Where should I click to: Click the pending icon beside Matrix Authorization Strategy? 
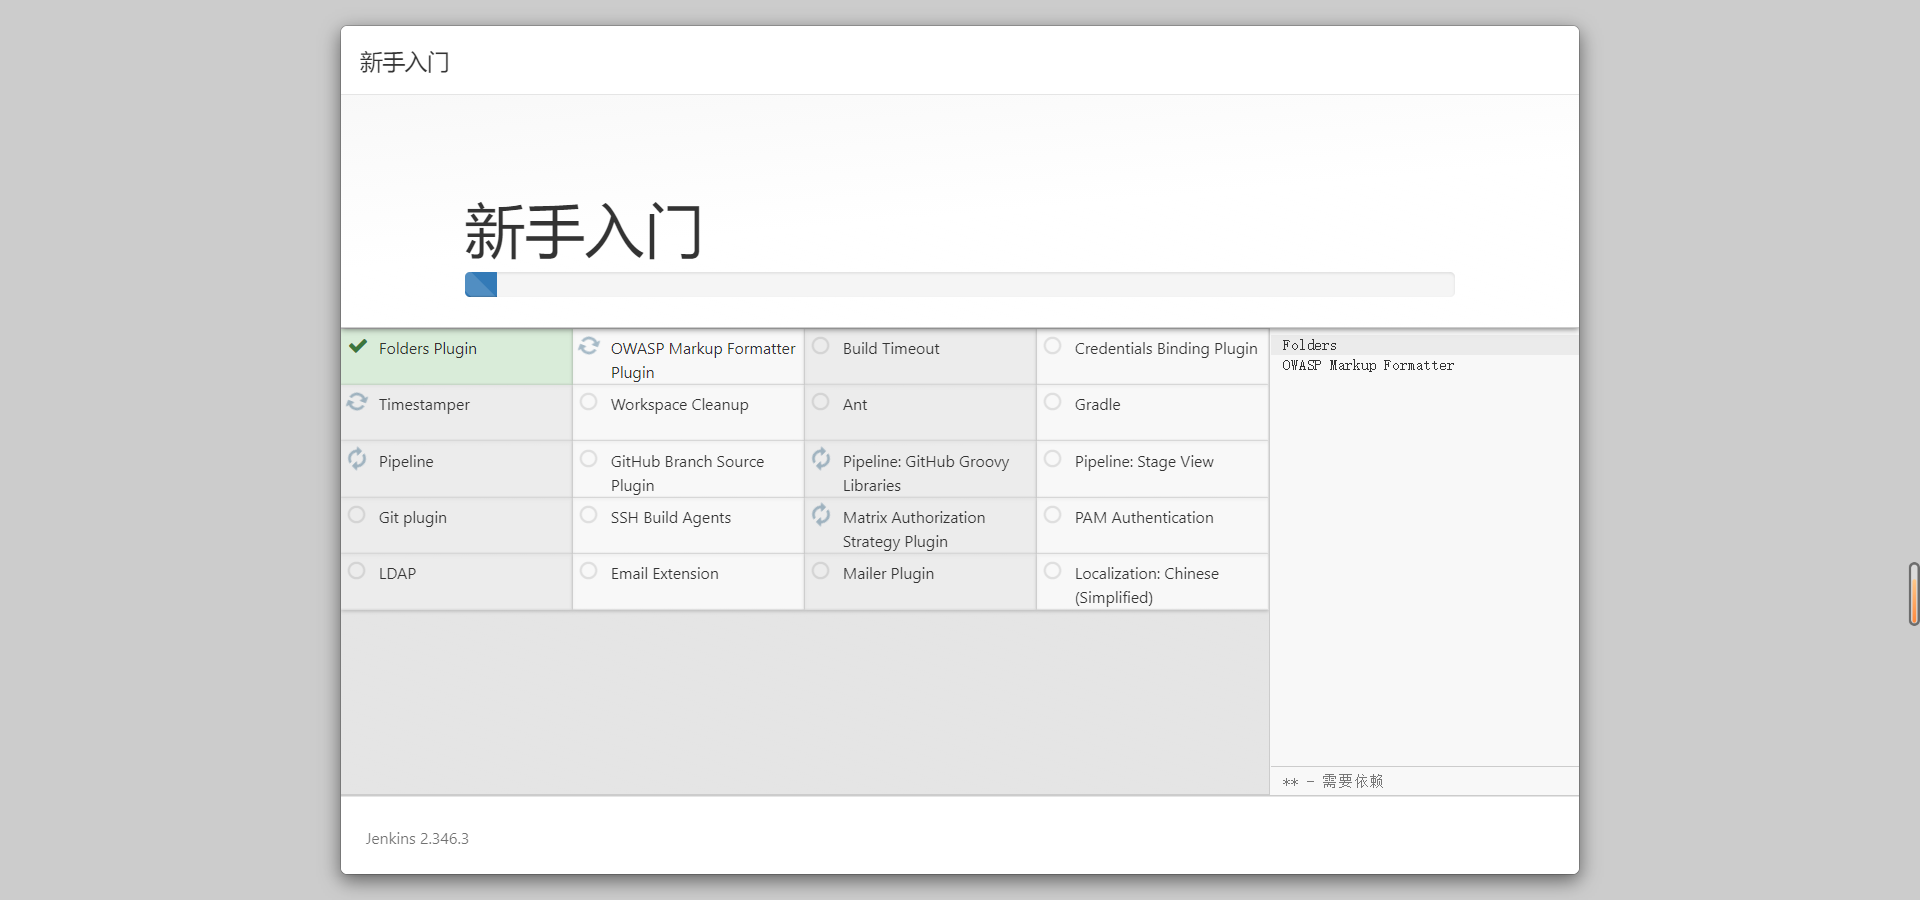click(x=821, y=515)
